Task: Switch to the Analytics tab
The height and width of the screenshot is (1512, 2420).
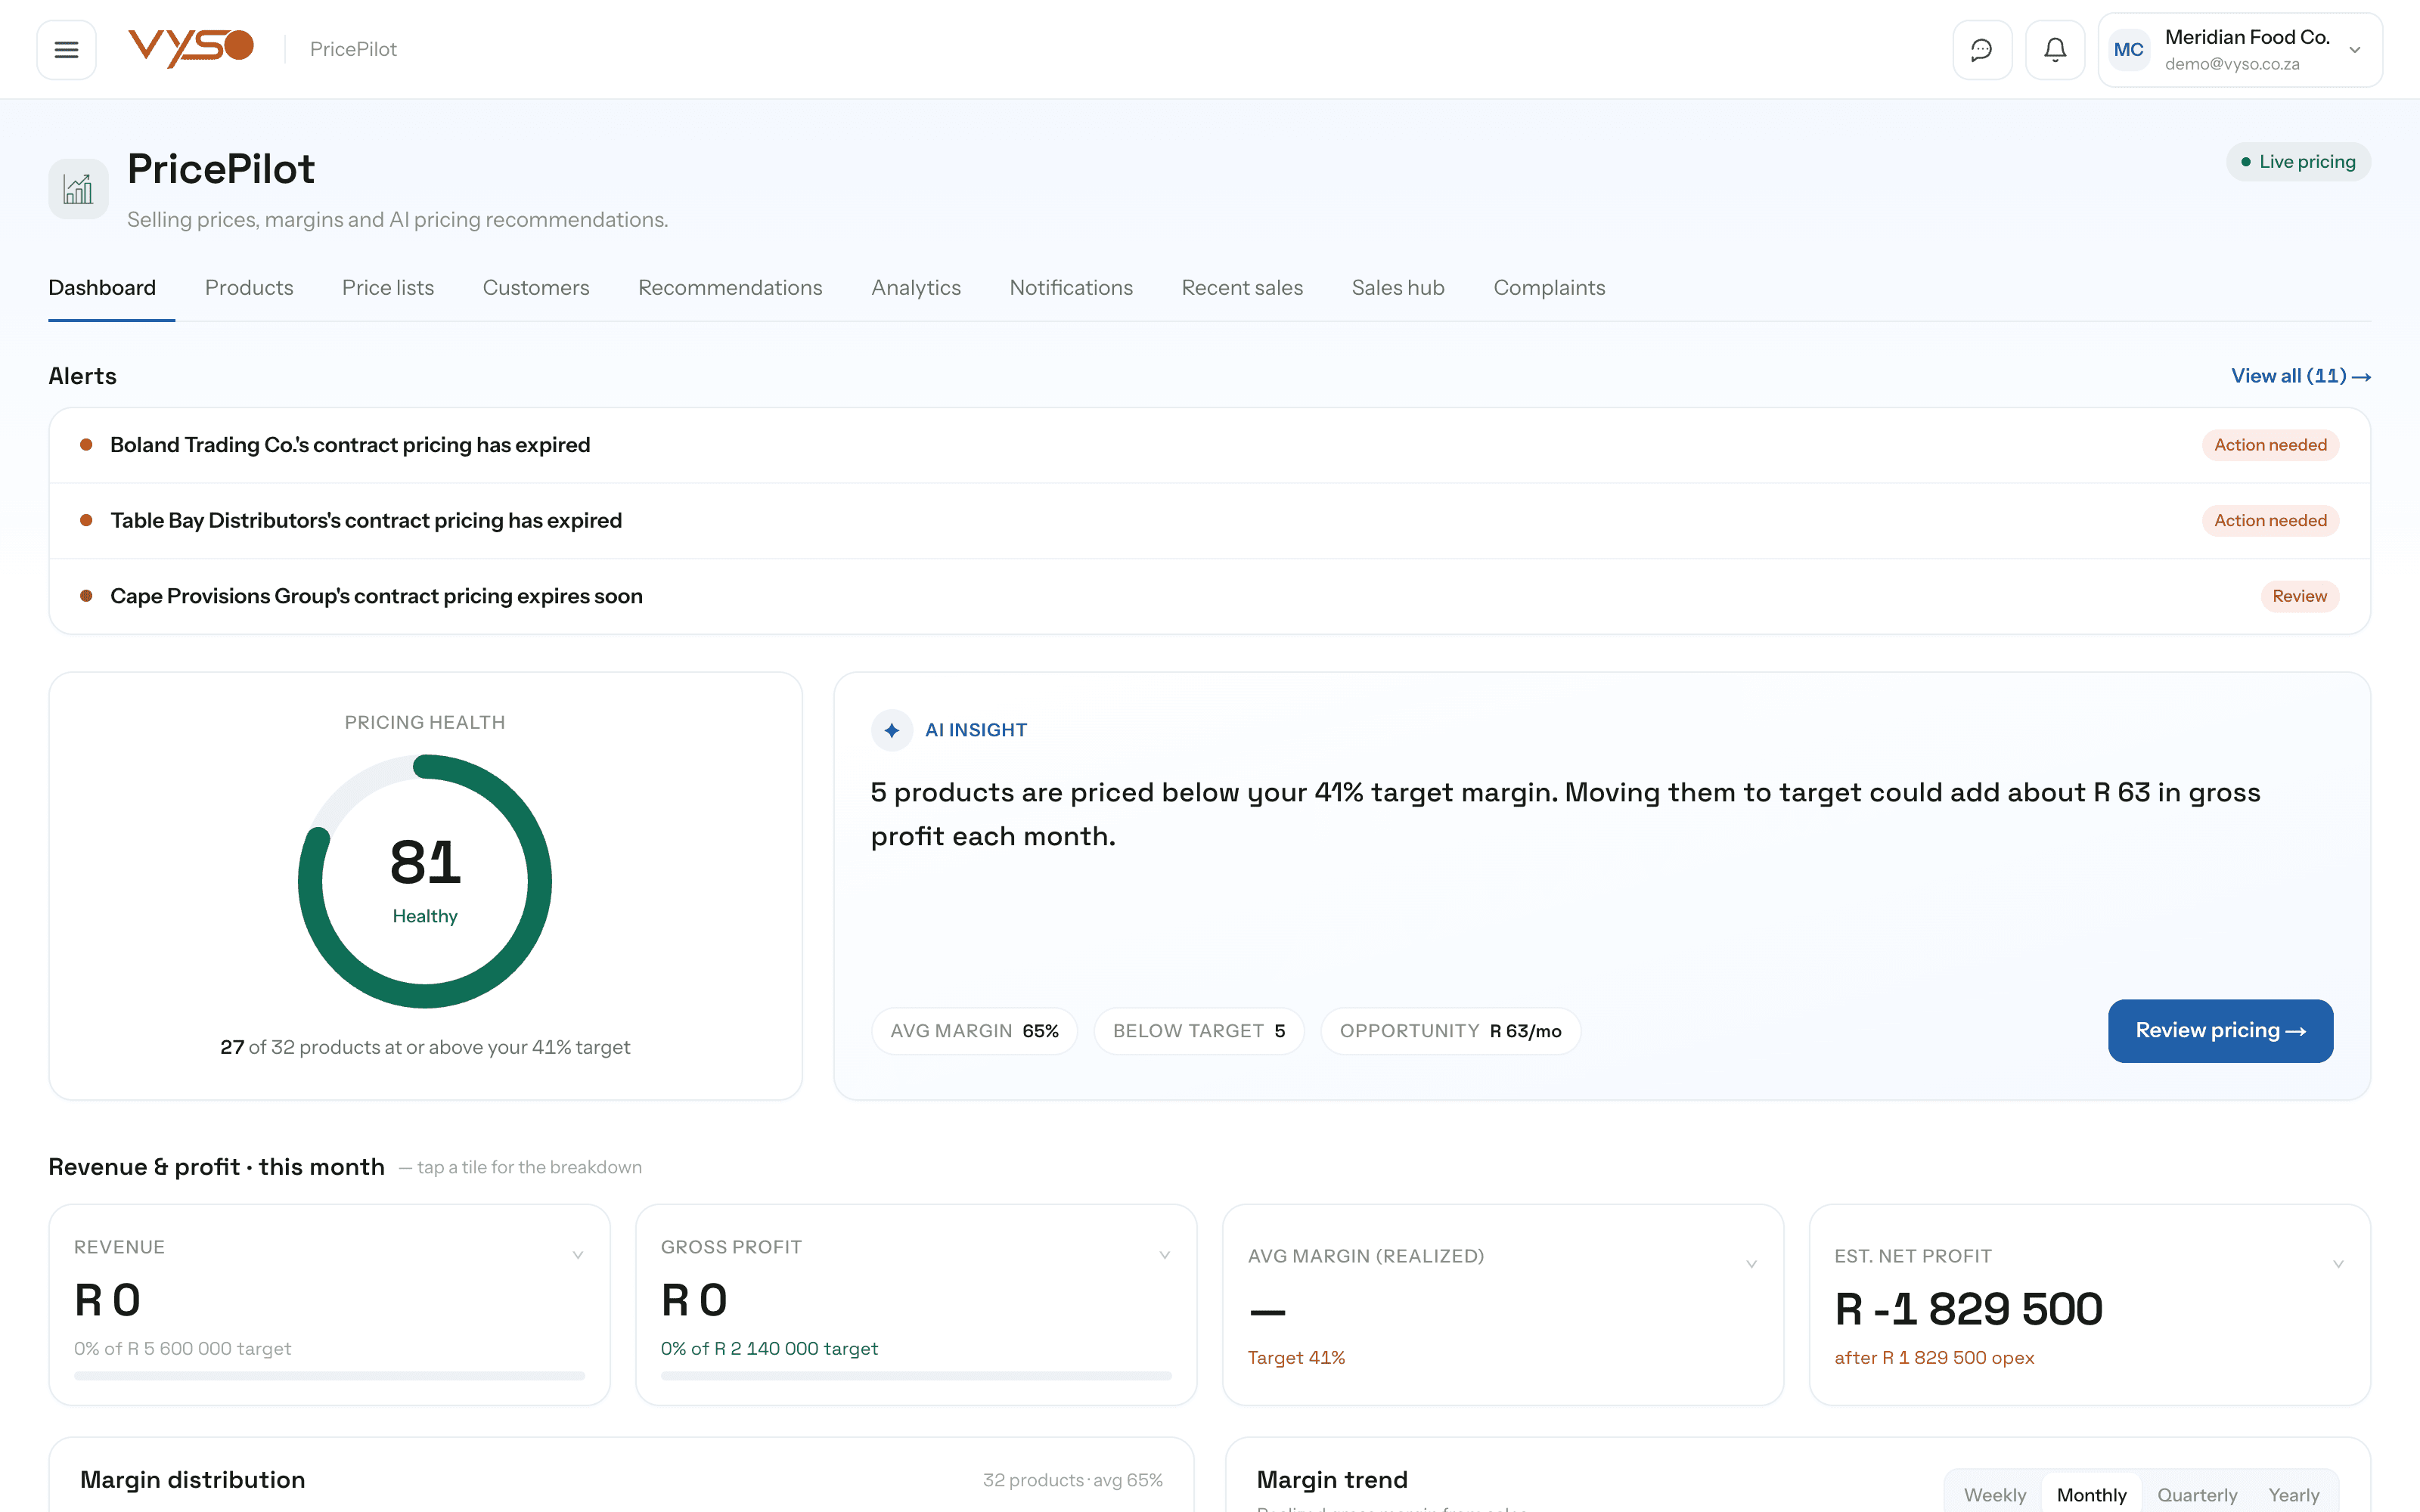Action: [916, 288]
